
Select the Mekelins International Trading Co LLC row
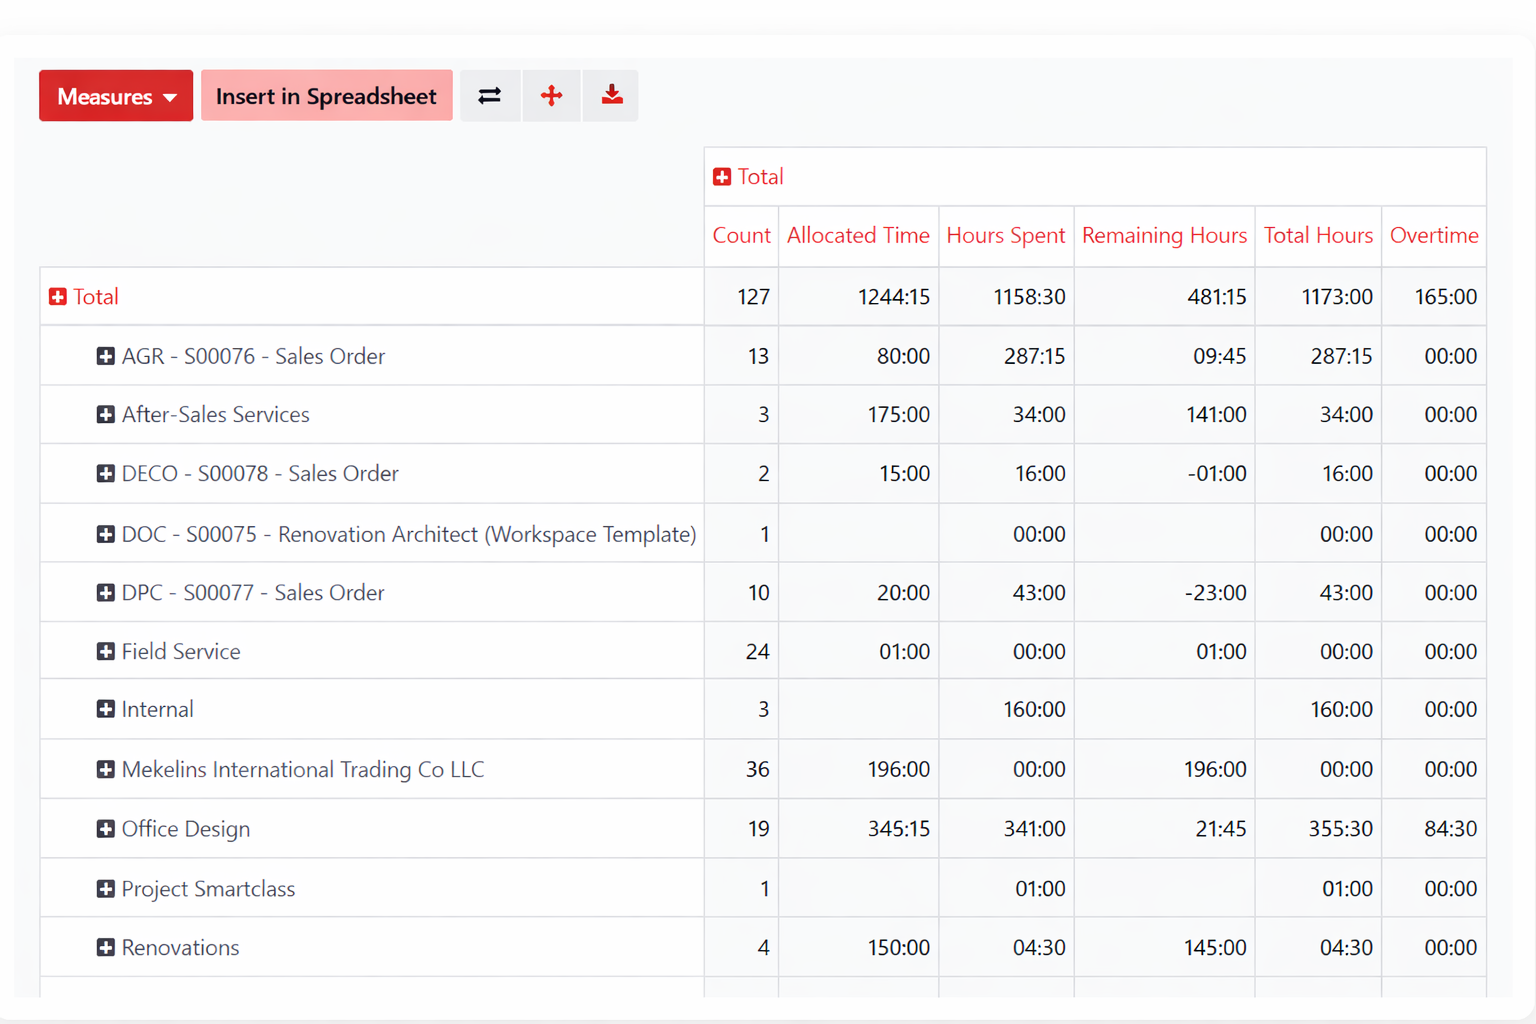(x=302, y=769)
